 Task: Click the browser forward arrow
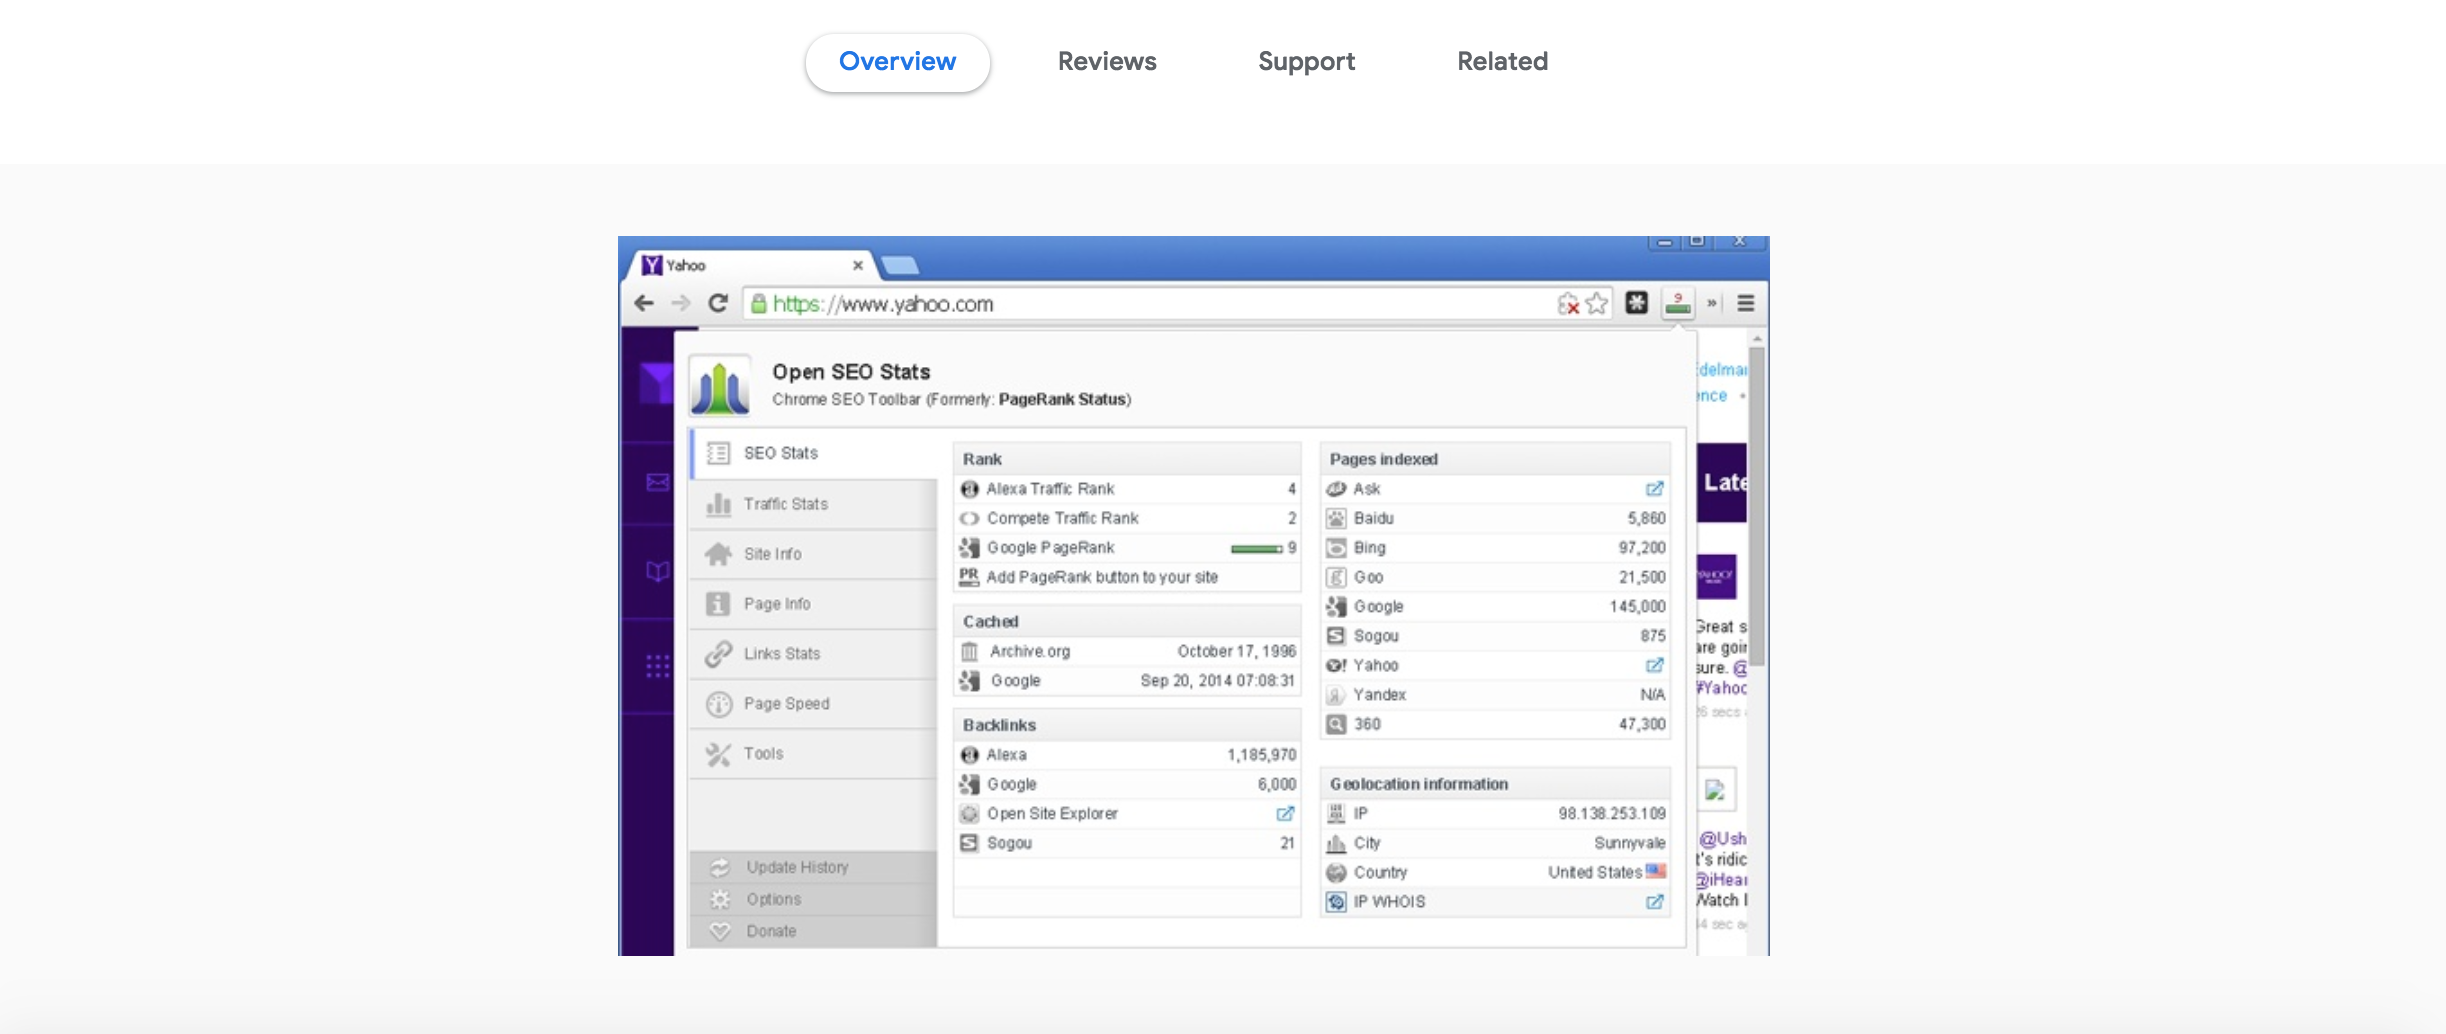[x=681, y=303]
